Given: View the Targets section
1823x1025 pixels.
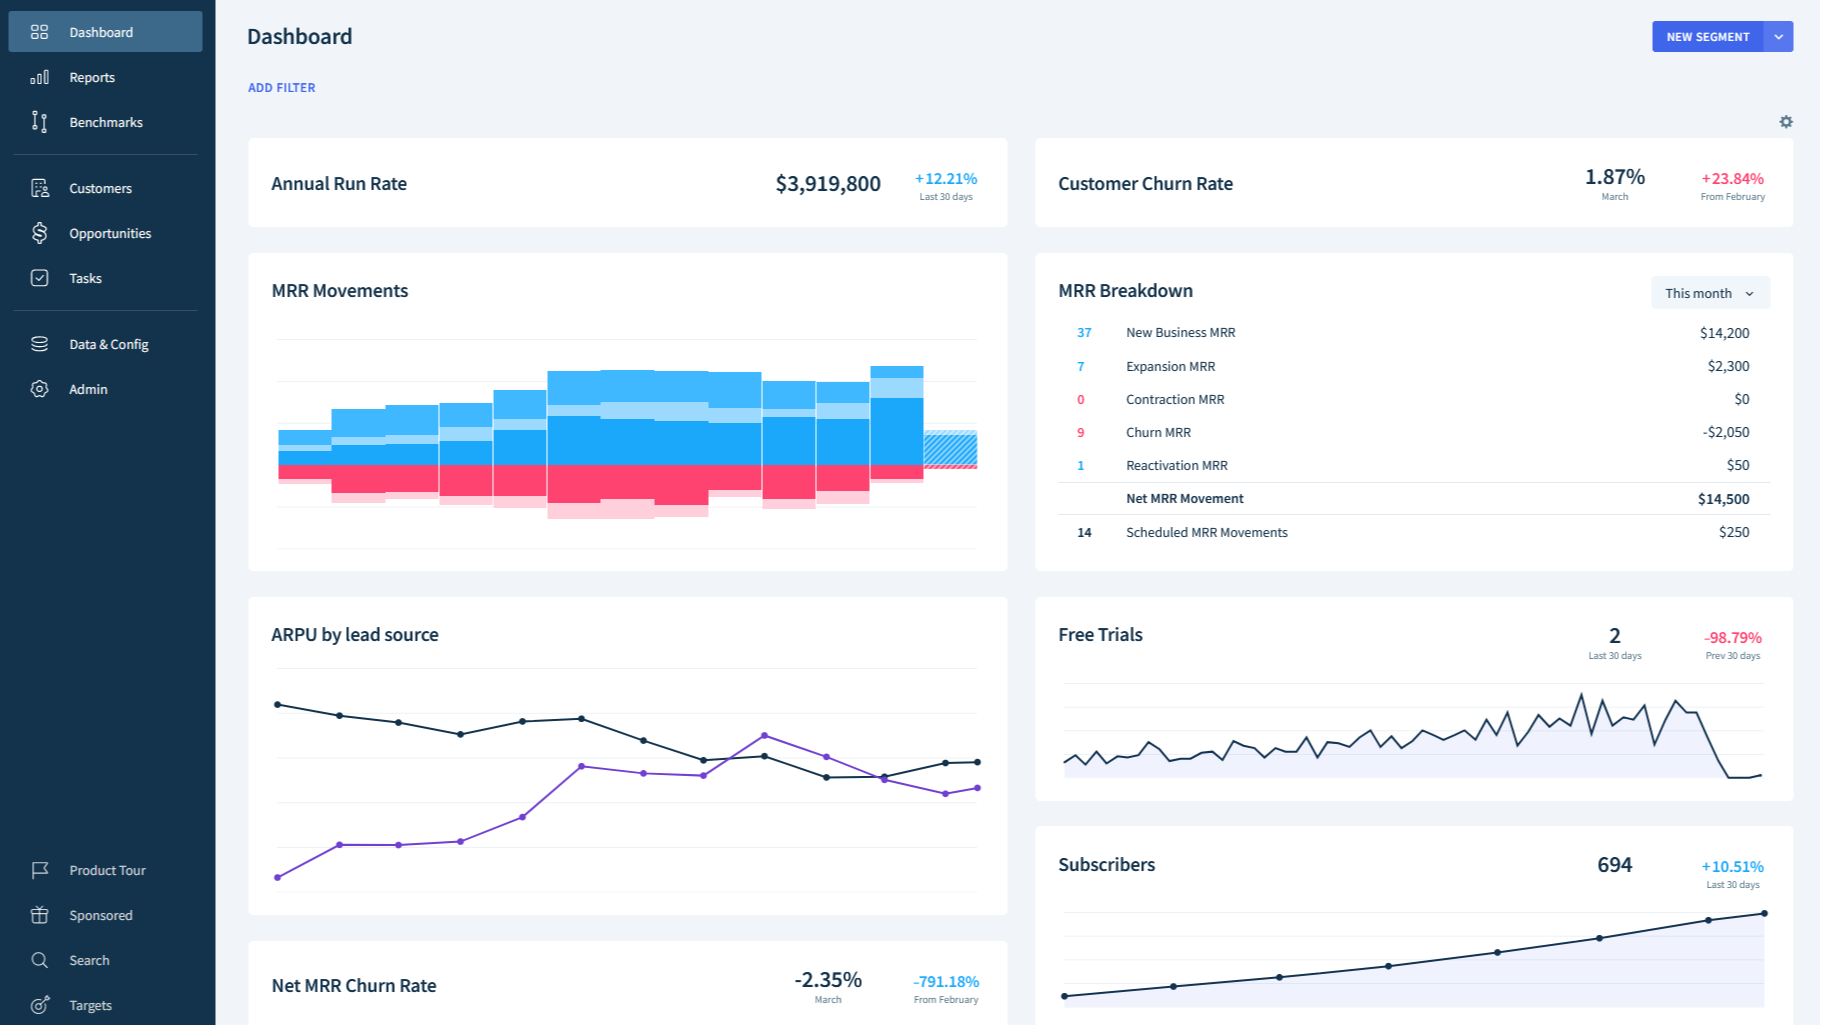Looking at the screenshot, I should (90, 1005).
